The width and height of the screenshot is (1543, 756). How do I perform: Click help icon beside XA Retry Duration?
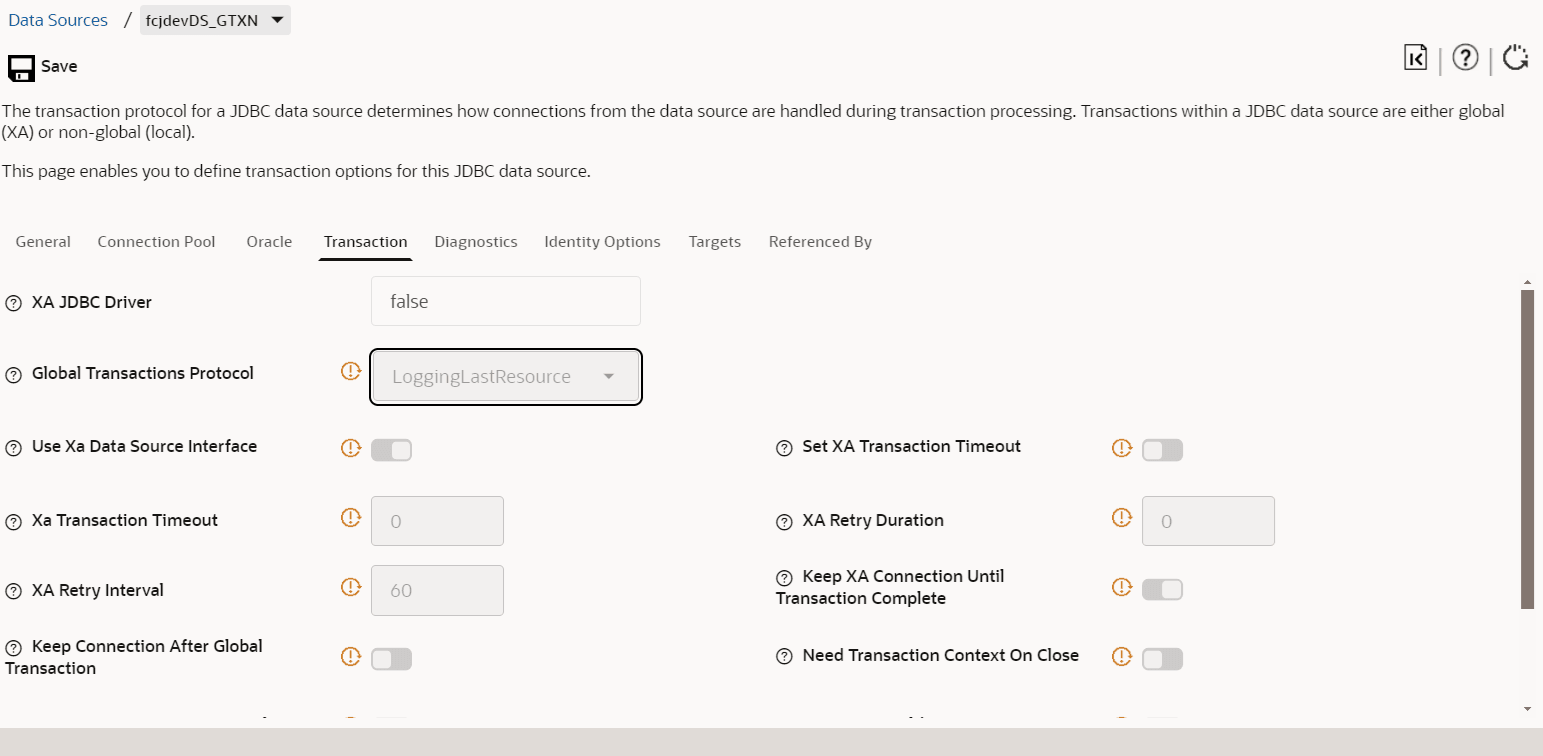tap(784, 521)
